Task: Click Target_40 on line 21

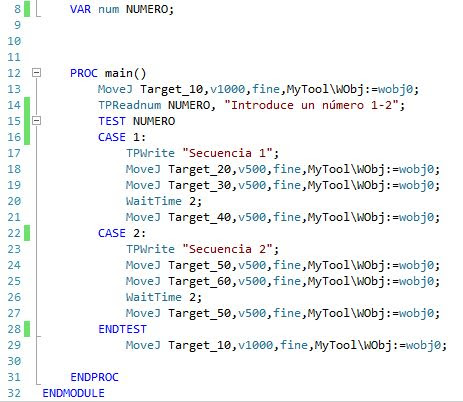Action: pos(199,217)
